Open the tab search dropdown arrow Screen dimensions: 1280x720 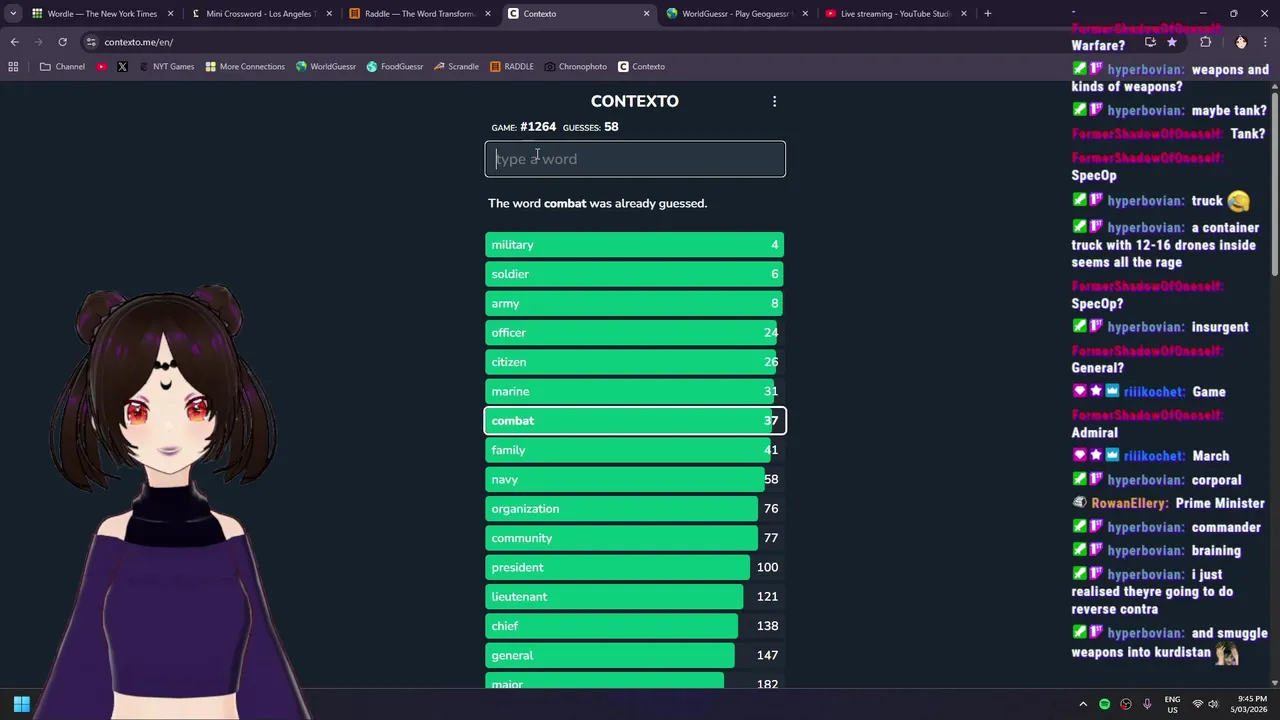(13, 14)
